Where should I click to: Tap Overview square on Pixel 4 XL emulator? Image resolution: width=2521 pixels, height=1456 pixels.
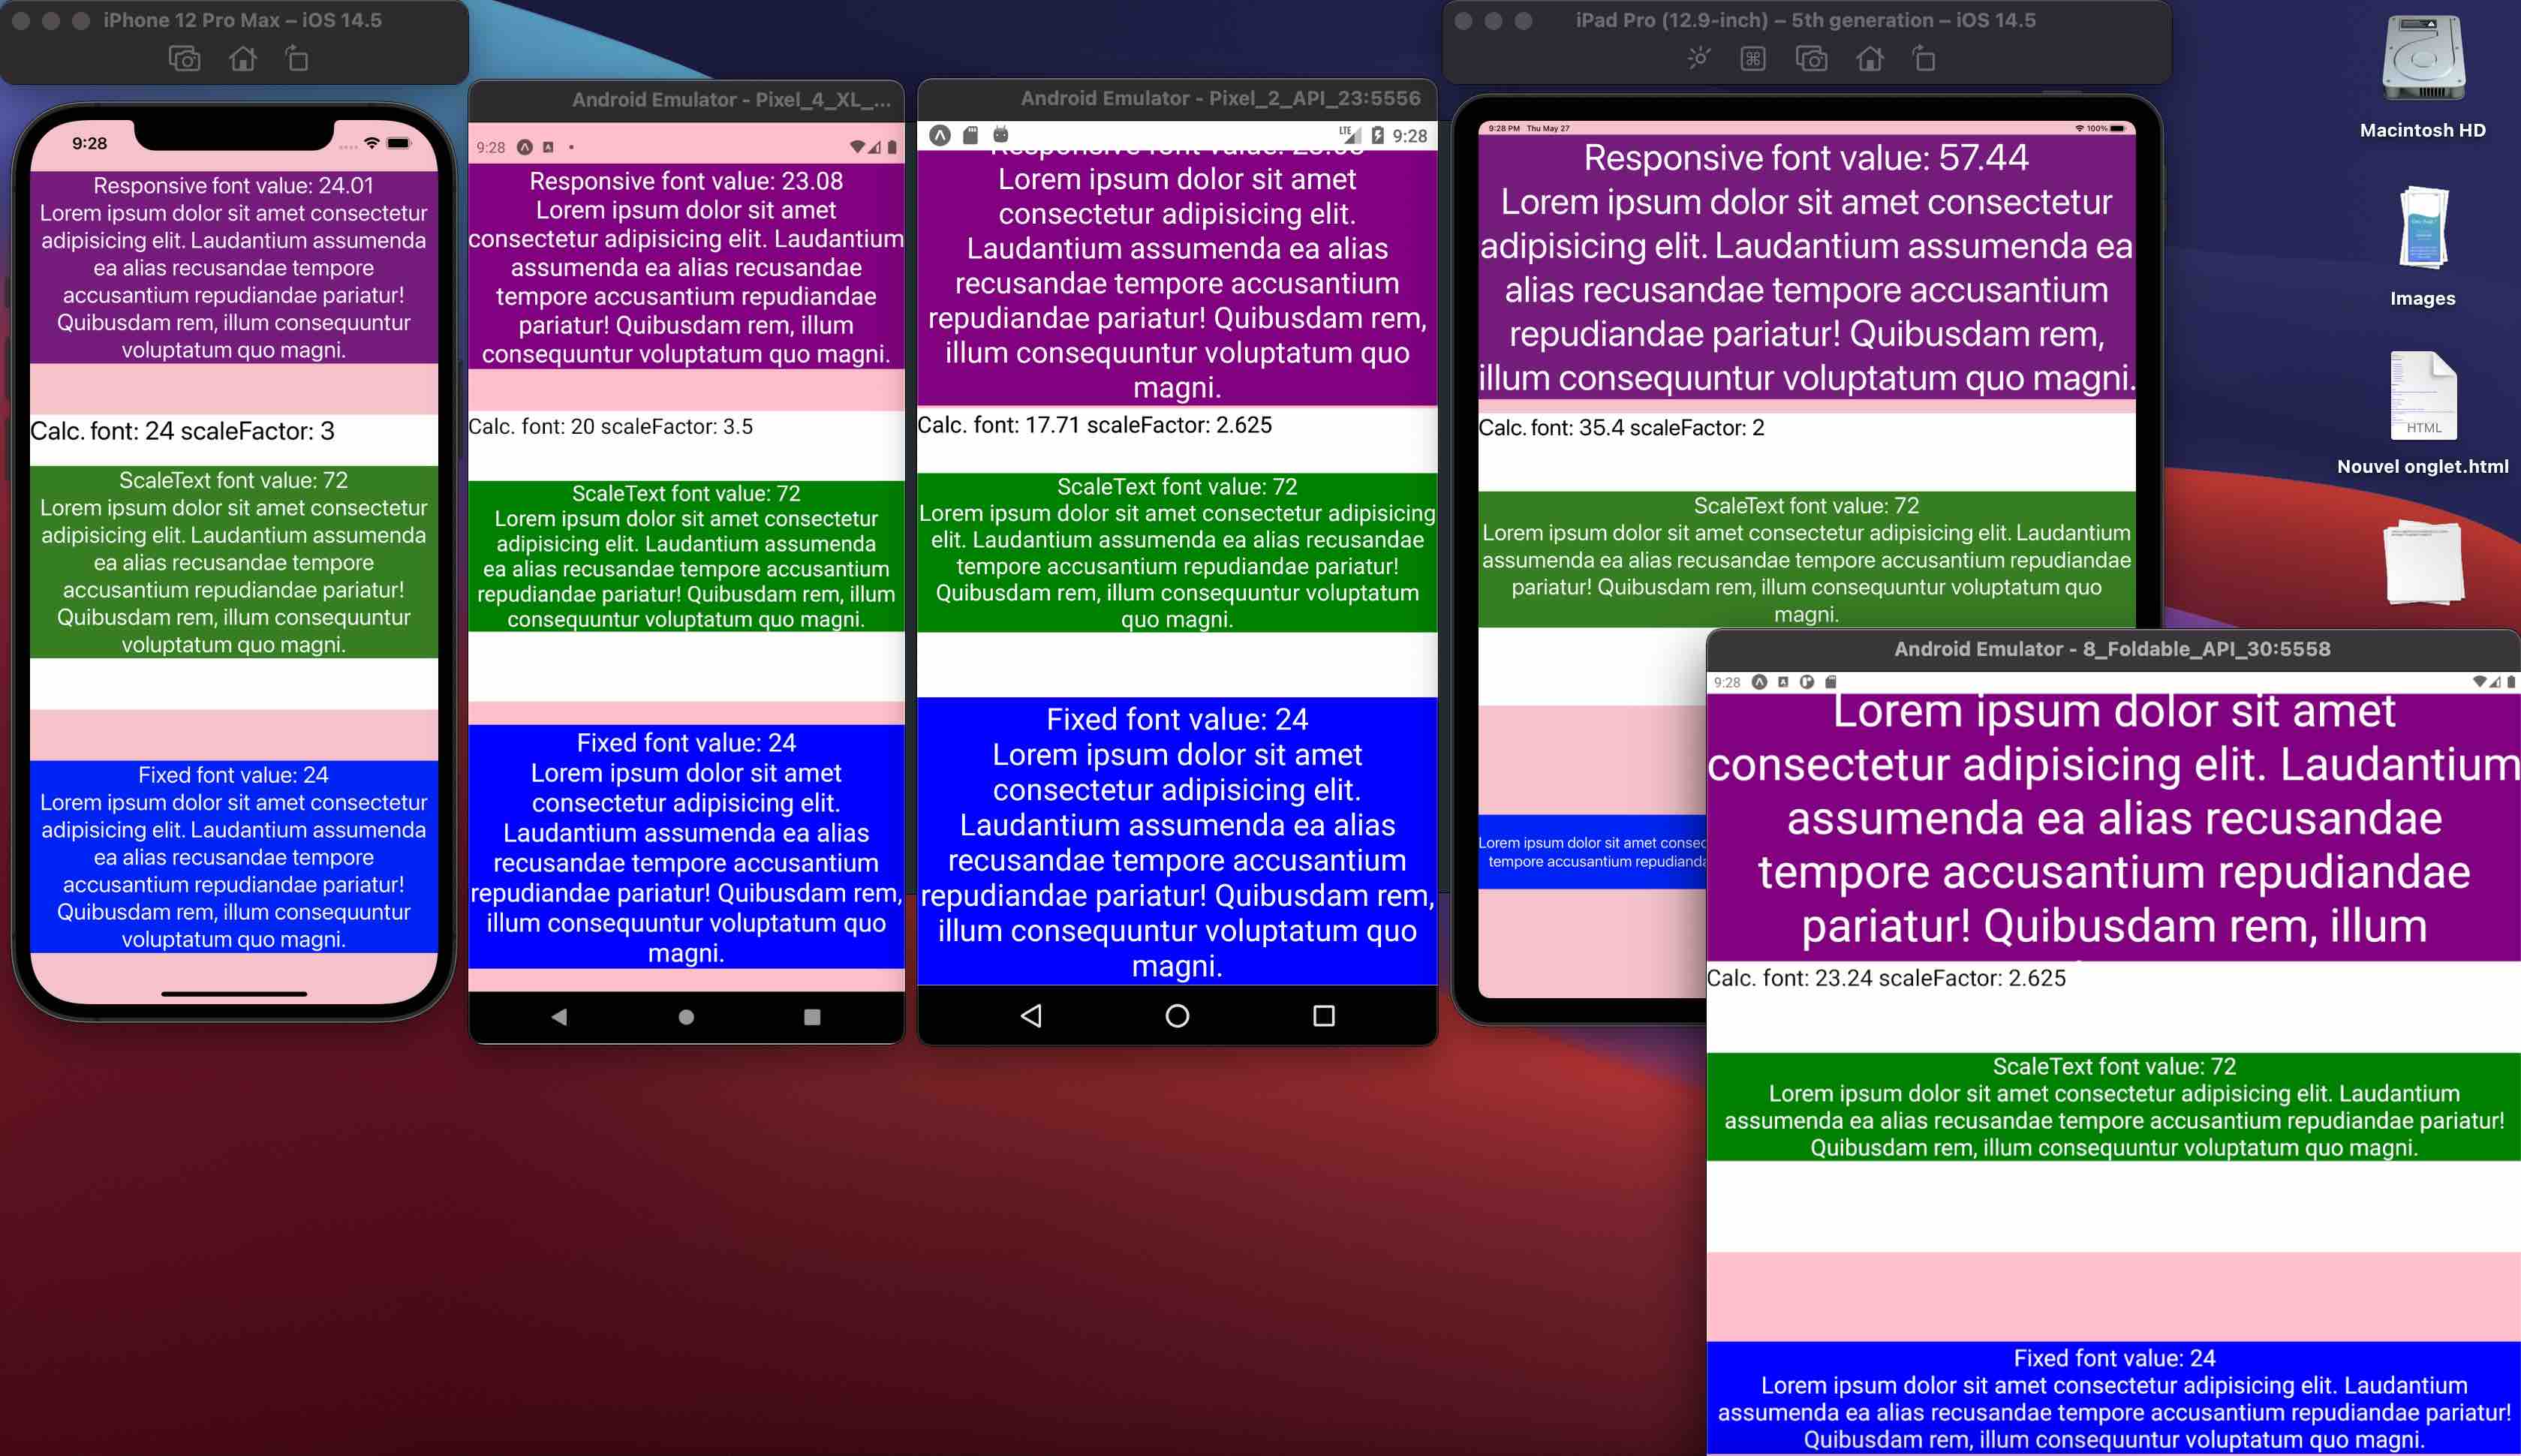pyautogui.click(x=812, y=1017)
